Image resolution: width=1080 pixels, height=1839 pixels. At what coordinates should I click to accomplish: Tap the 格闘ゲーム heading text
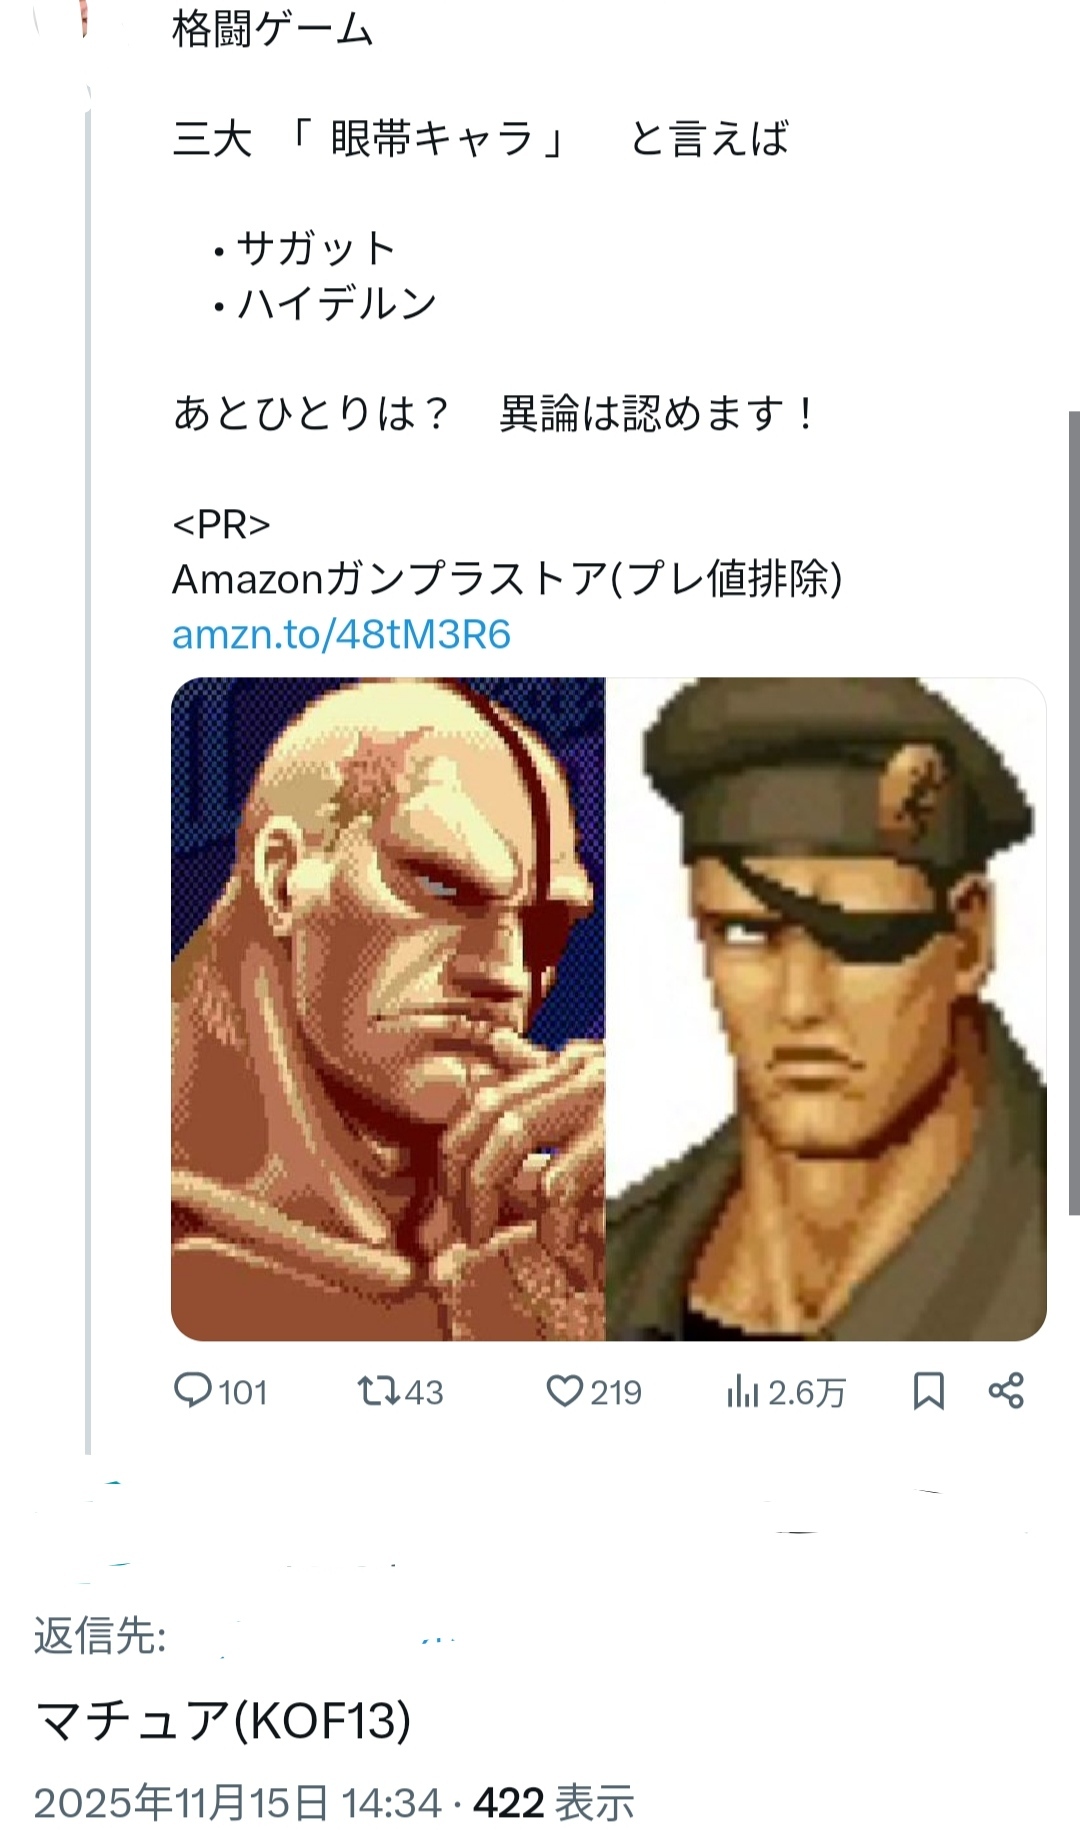point(272,29)
